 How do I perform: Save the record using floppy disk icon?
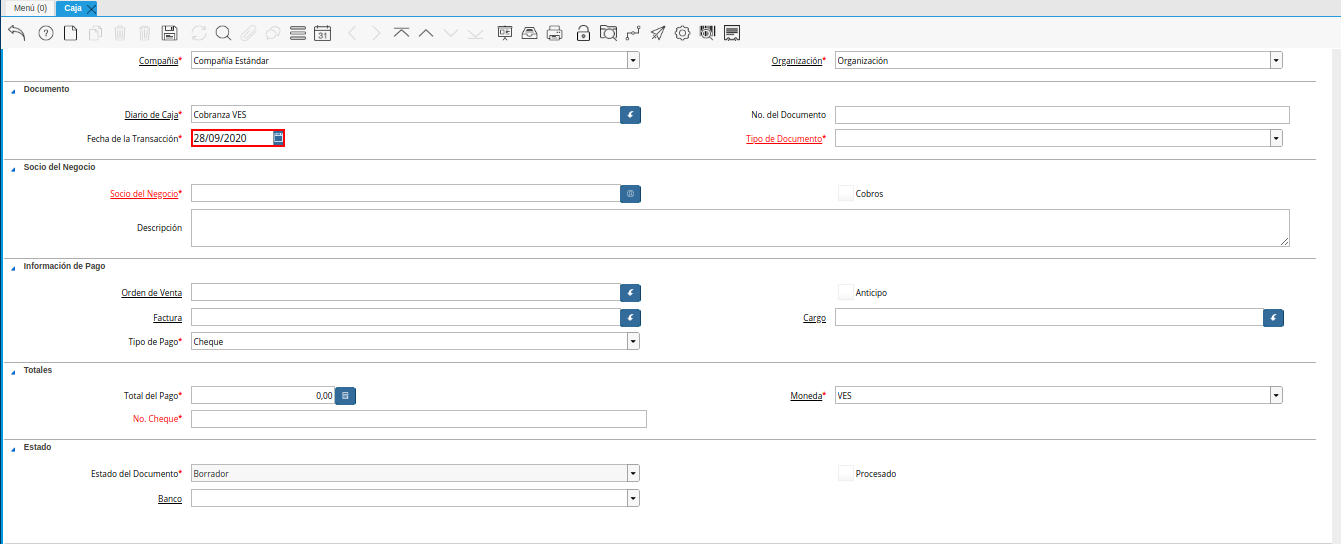click(169, 33)
